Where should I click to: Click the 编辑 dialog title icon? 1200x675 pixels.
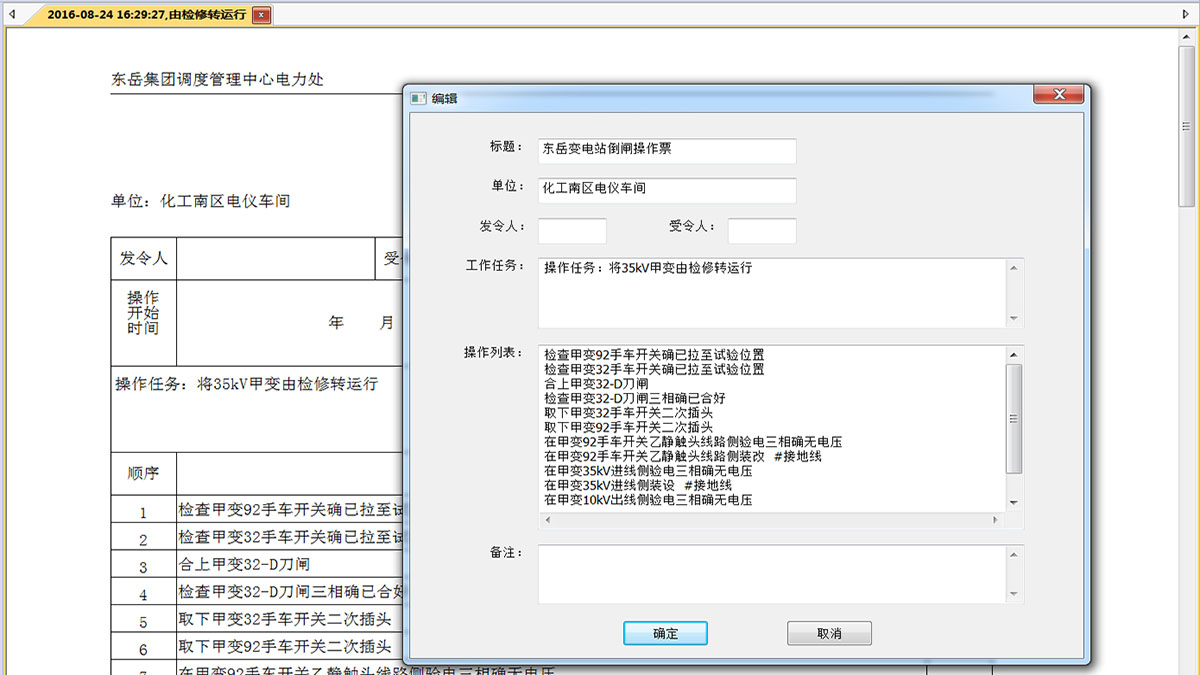pyautogui.click(x=419, y=98)
